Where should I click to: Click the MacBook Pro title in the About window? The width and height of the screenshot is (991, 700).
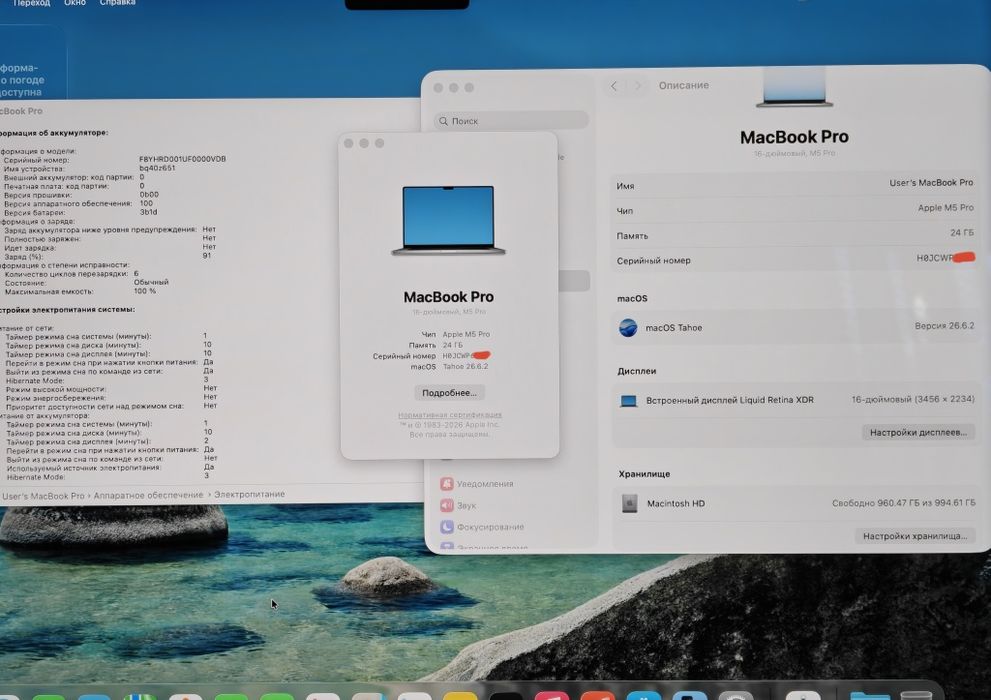pos(449,296)
